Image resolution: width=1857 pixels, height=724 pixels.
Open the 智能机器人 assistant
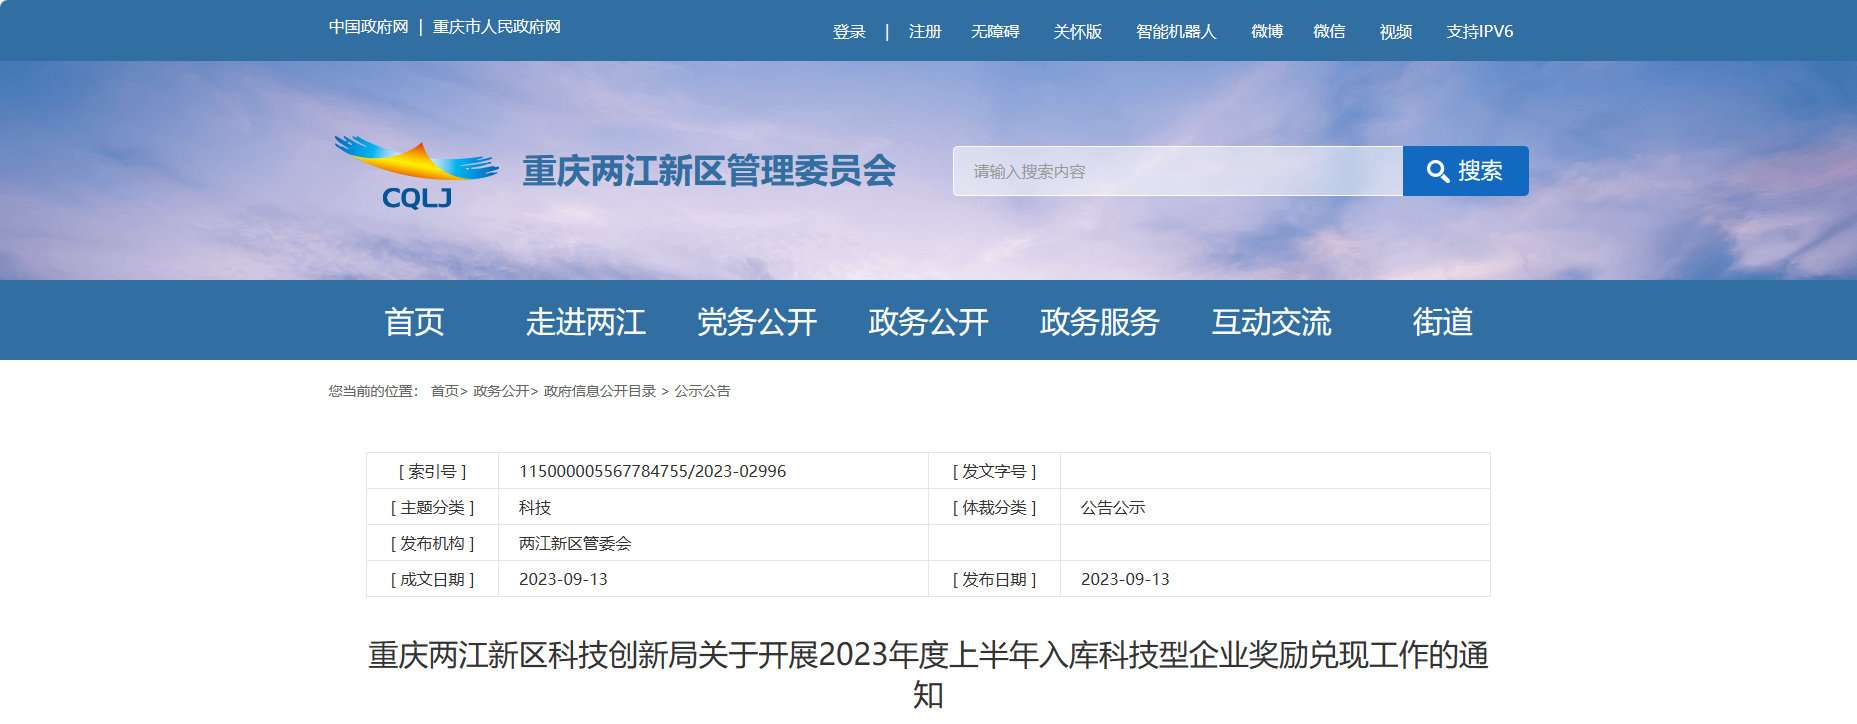1176,32
